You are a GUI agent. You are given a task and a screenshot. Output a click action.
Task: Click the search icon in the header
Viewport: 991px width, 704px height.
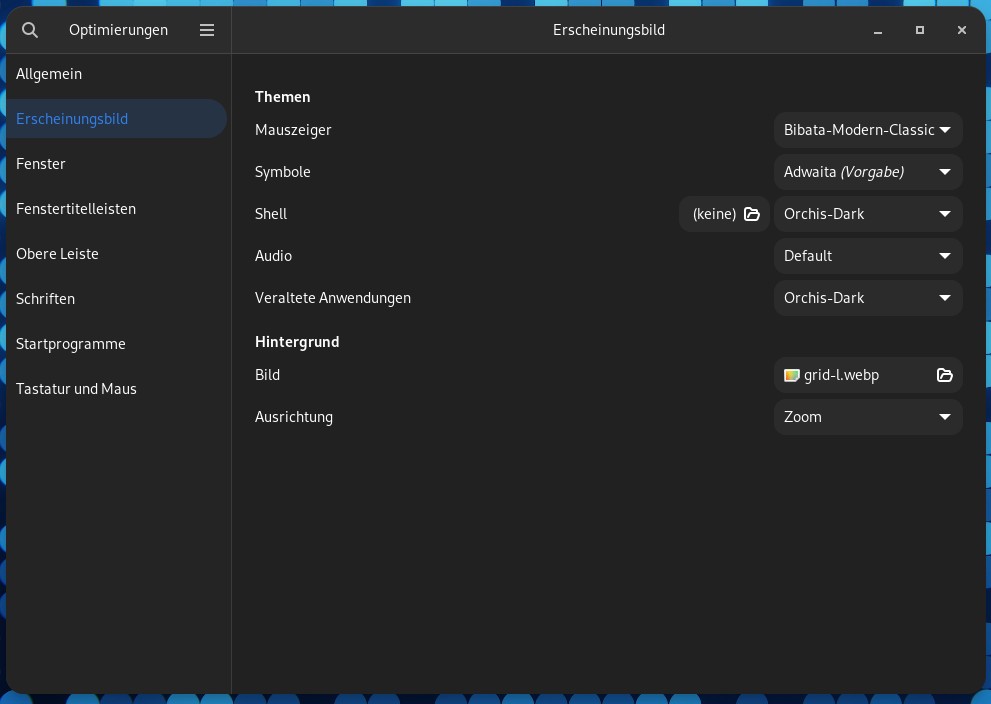point(30,30)
